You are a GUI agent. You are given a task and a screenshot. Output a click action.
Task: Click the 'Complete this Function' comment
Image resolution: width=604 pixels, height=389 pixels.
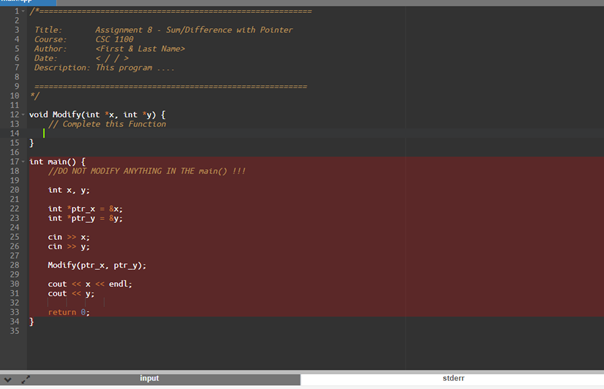coord(107,124)
